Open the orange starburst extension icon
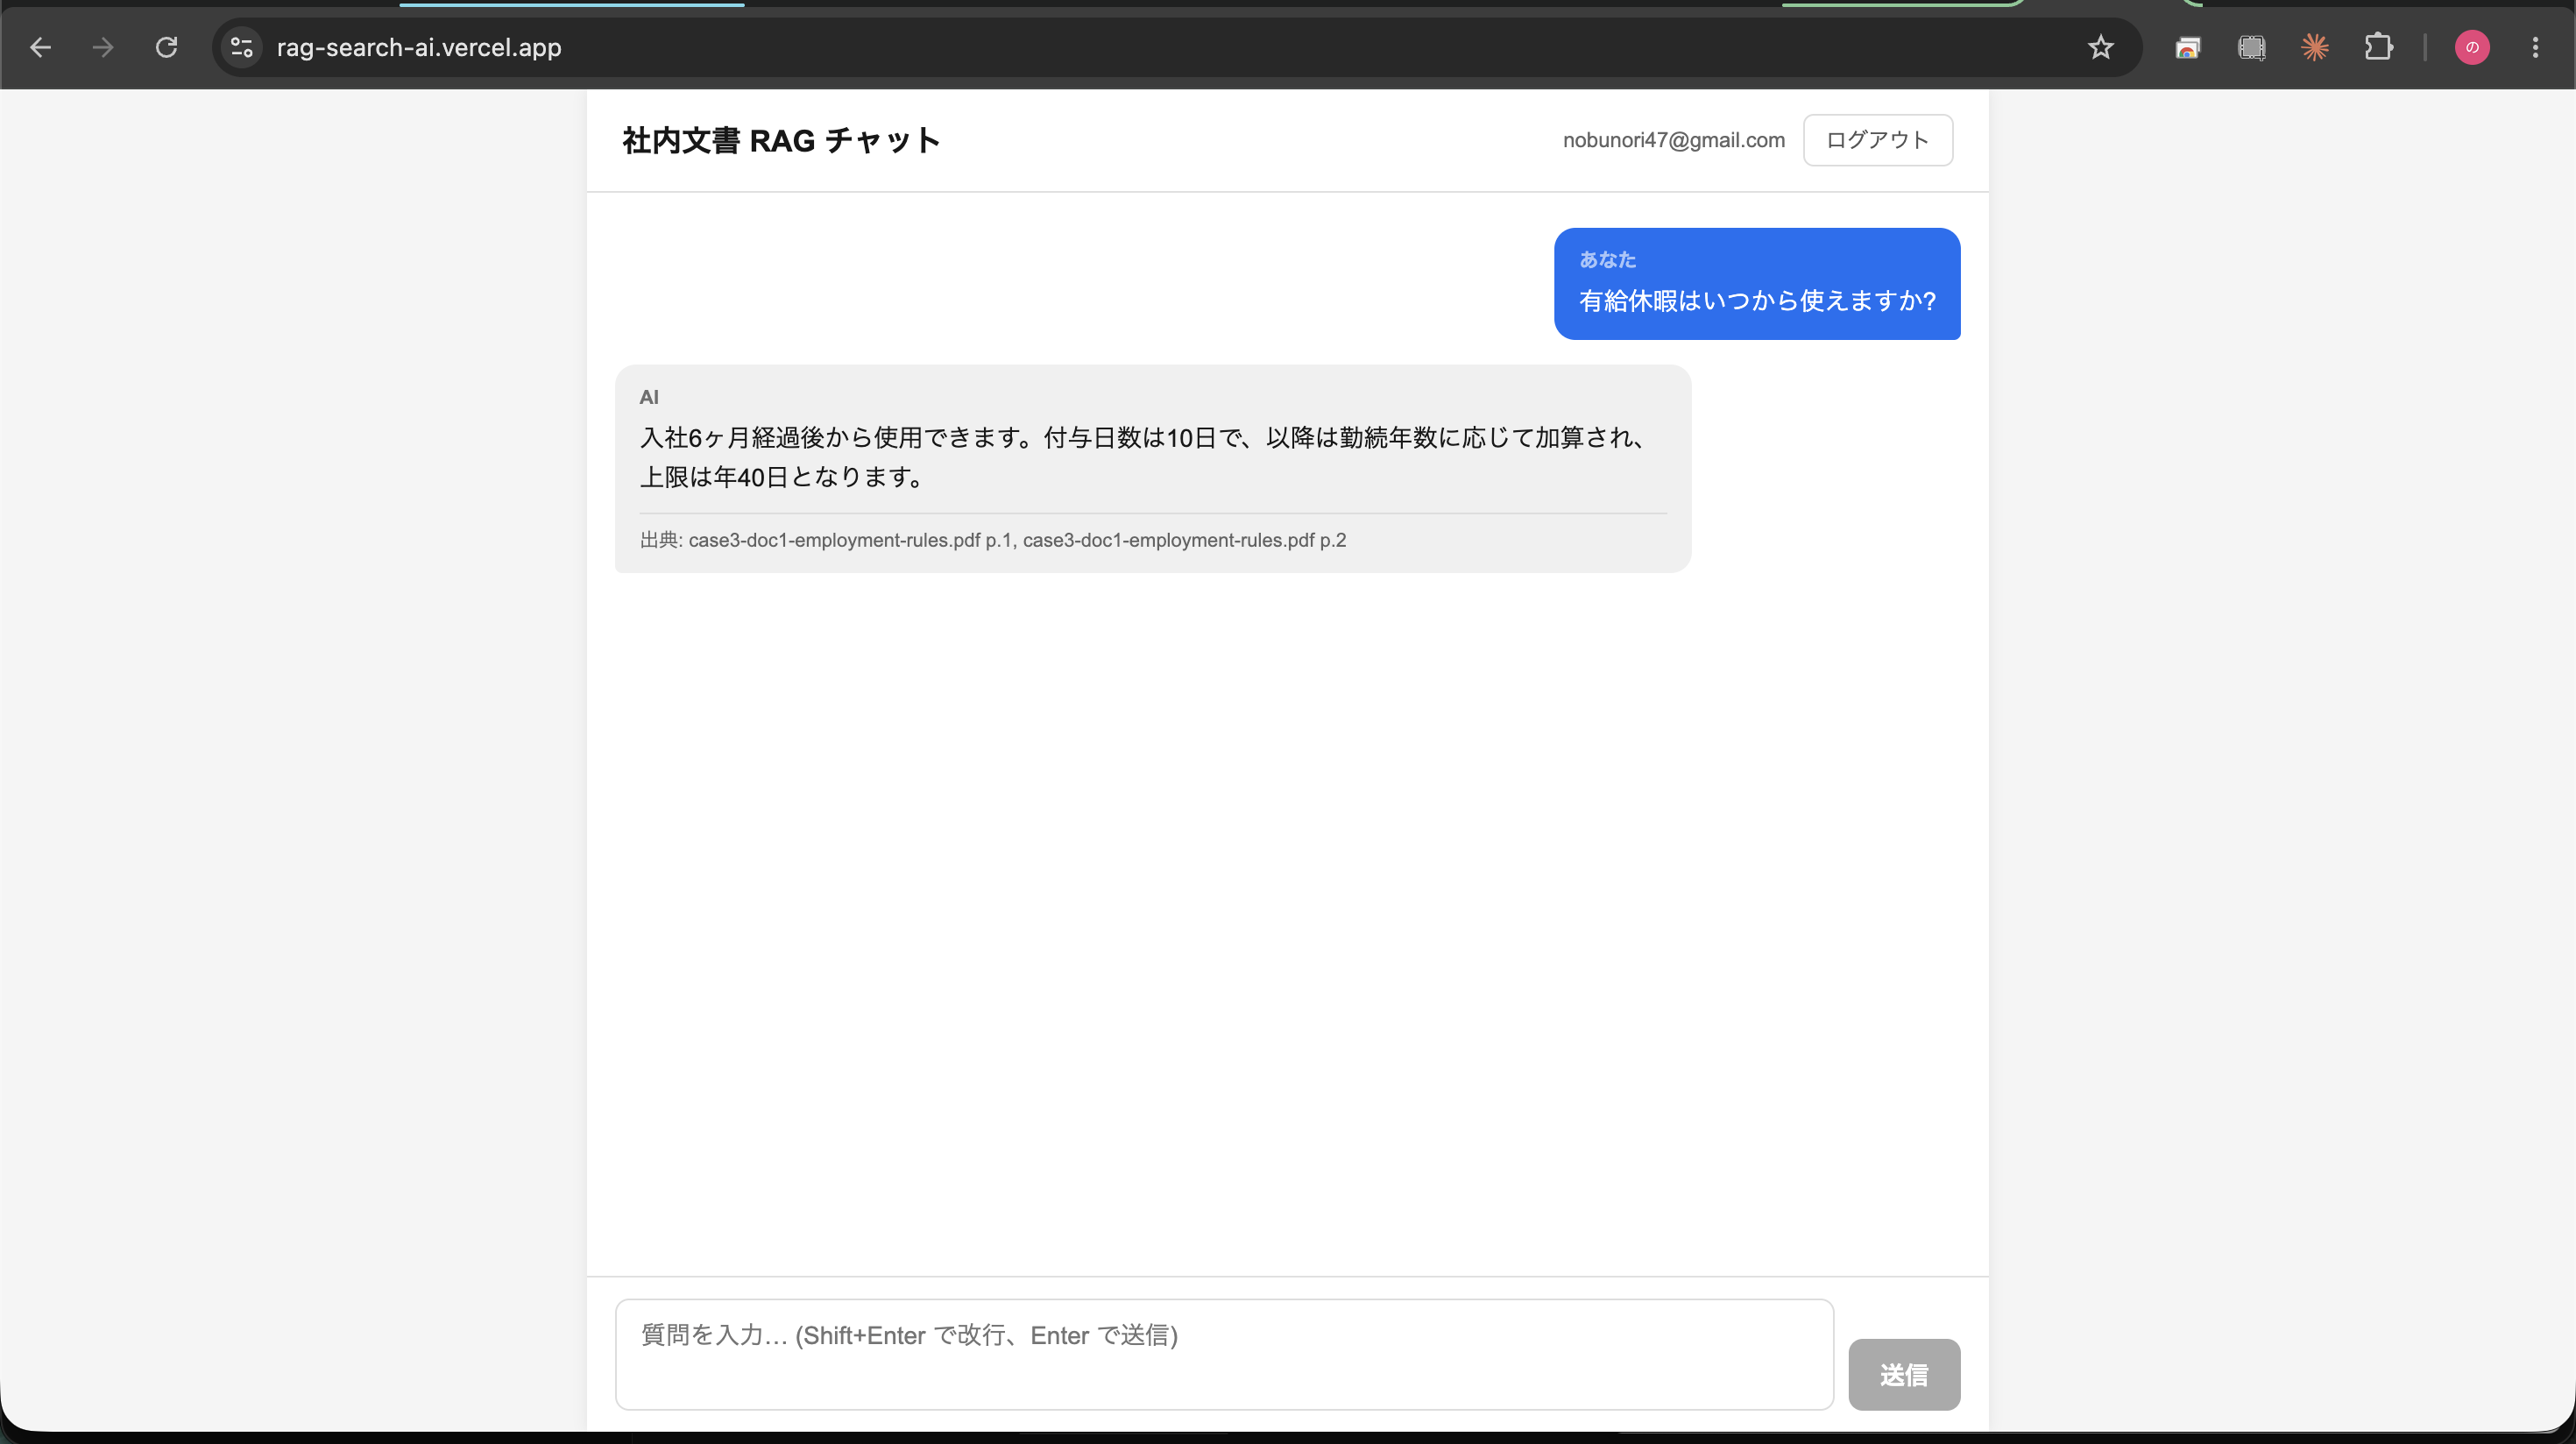The image size is (2576, 1444). [x=2315, y=47]
